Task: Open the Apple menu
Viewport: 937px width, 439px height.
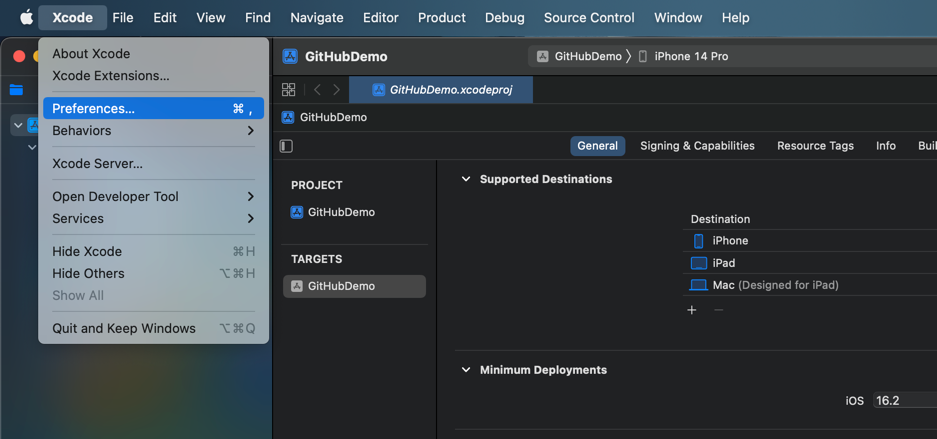Action: pos(27,17)
